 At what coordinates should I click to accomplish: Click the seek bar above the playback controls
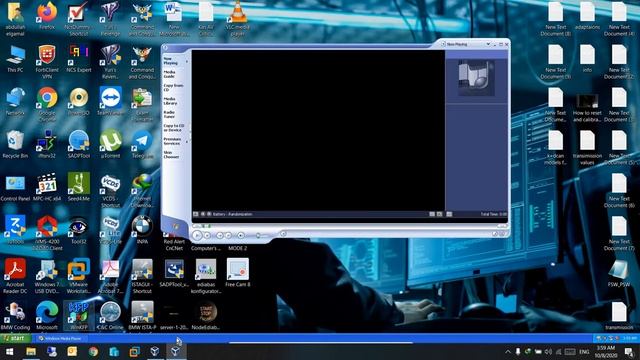349,226
